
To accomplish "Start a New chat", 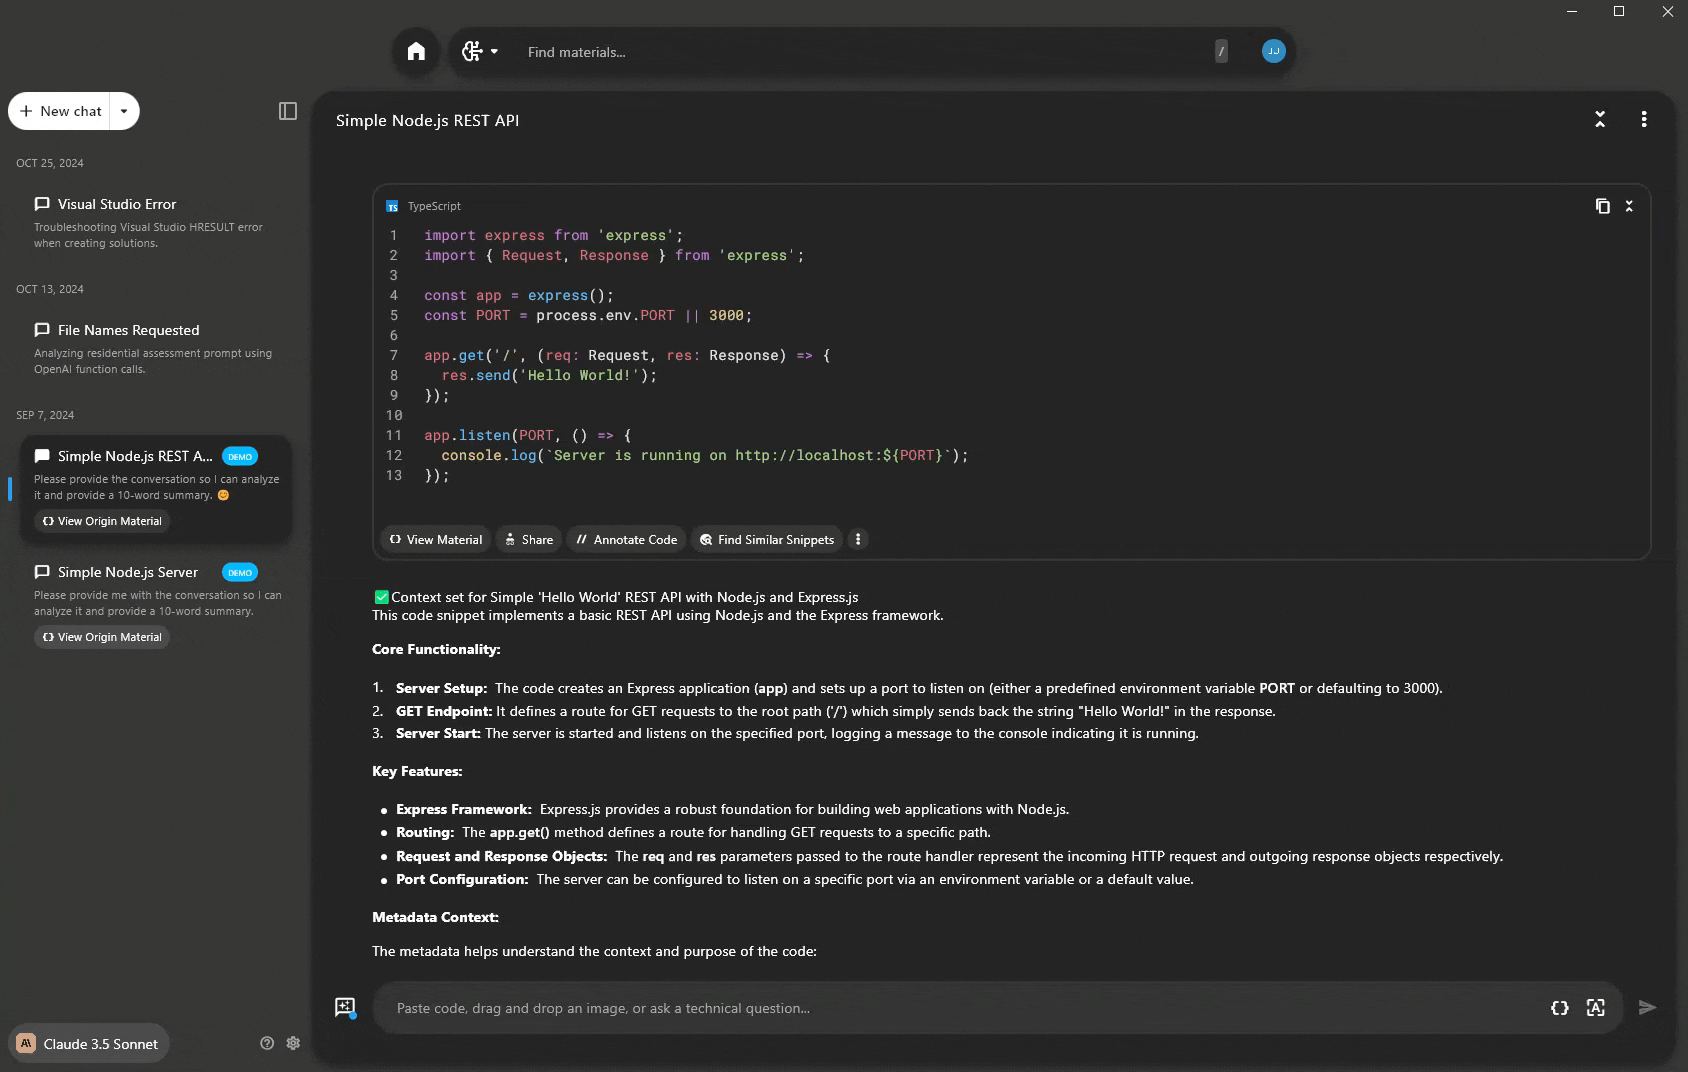I will (60, 111).
